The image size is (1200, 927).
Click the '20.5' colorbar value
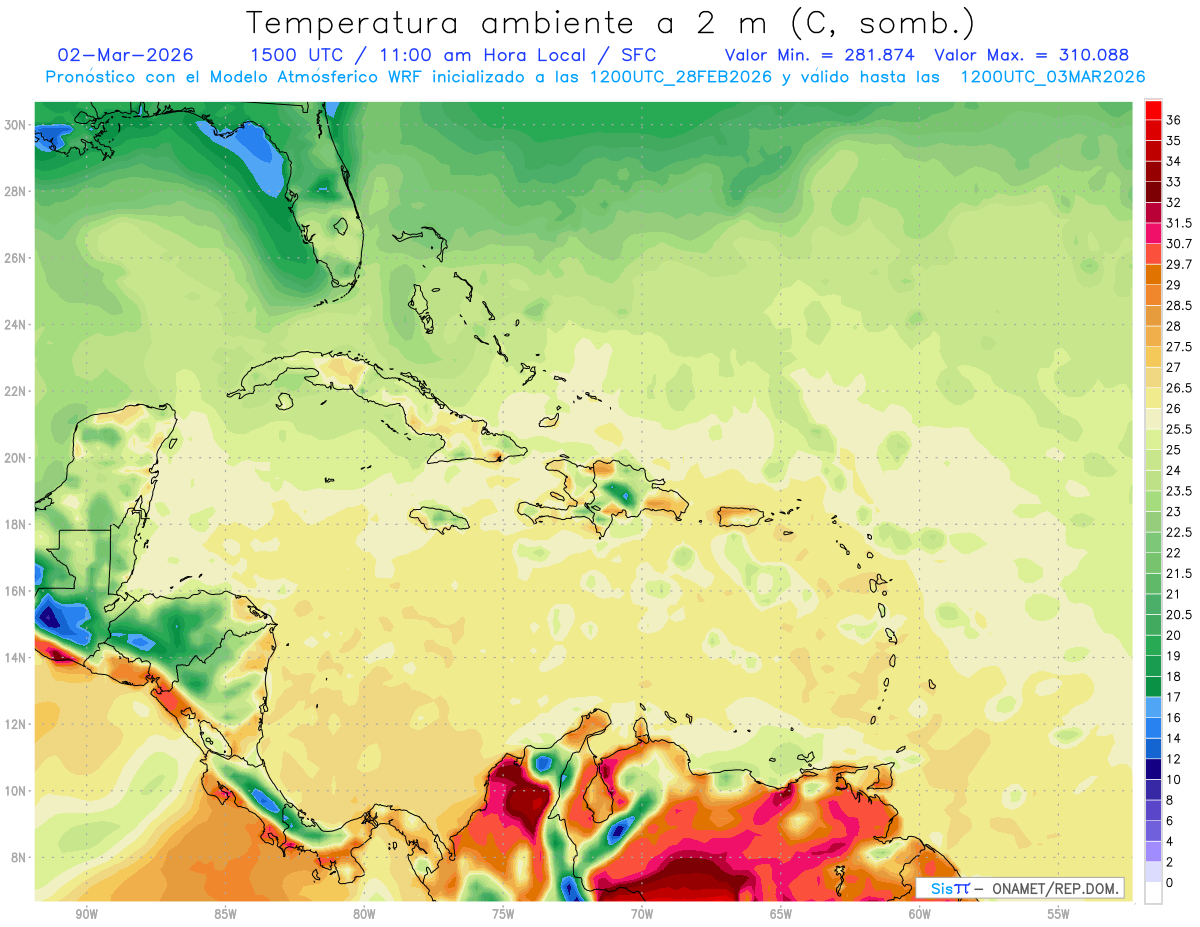(x=1179, y=615)
